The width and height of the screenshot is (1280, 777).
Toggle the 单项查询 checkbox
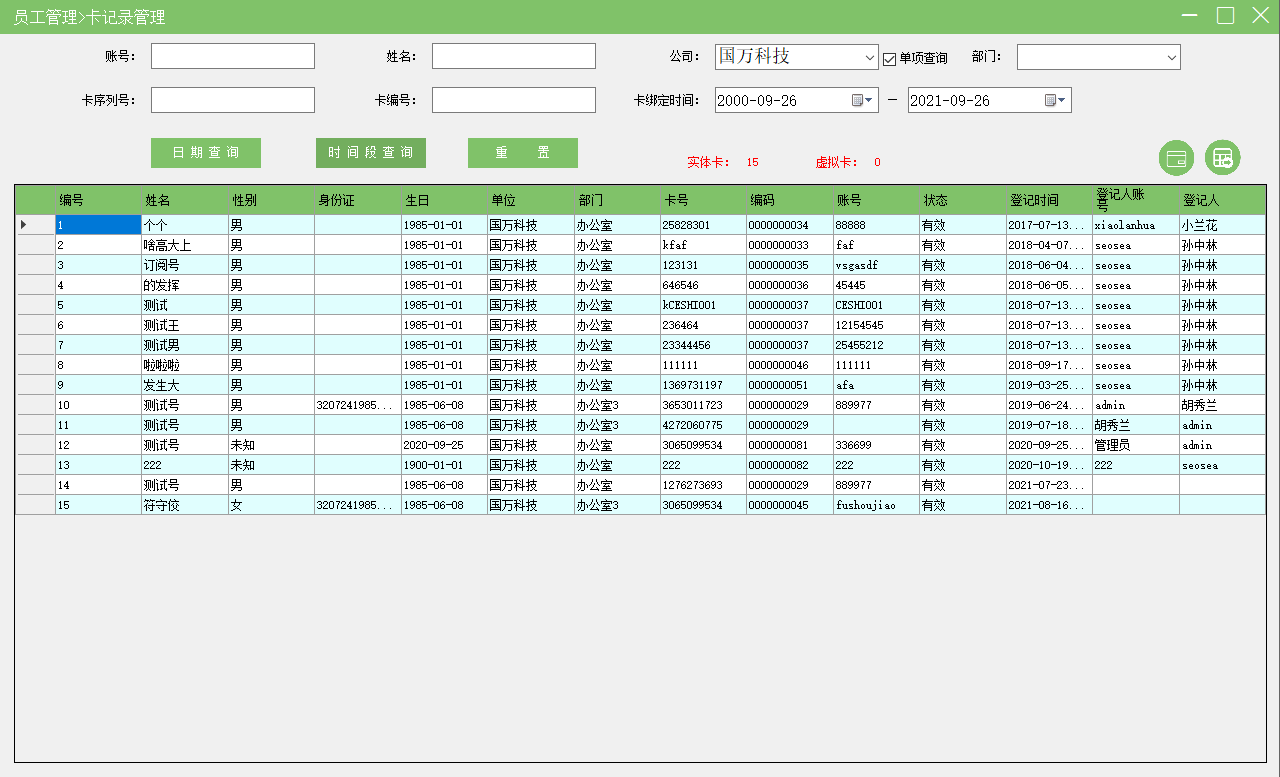click(x=889, y=58)
